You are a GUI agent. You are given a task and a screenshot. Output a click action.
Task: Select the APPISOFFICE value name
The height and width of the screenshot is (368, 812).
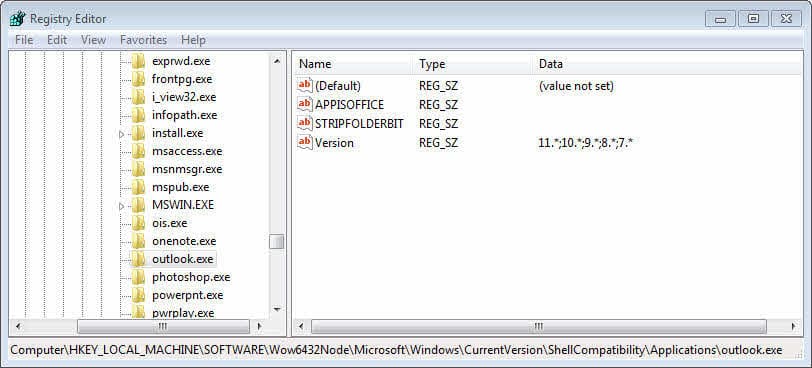click(x=350, y=105)
